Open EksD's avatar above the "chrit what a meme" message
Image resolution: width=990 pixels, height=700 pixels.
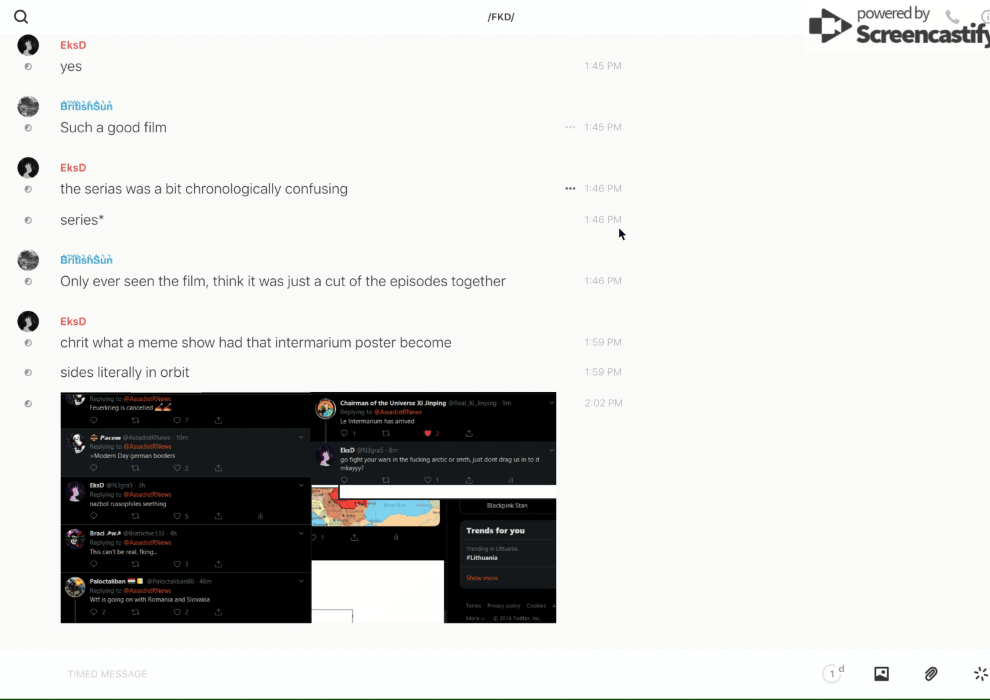(x=28, y=321)
